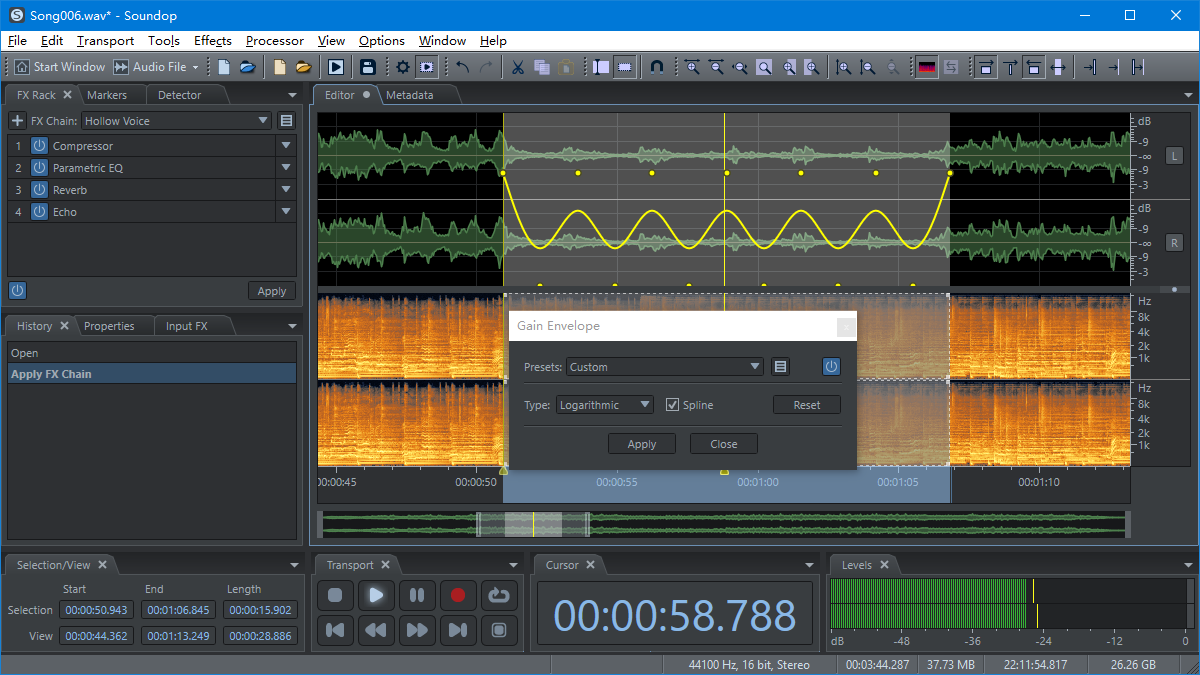Click the right channel R indicator

pyautogui.click(x=1174, y=241)
